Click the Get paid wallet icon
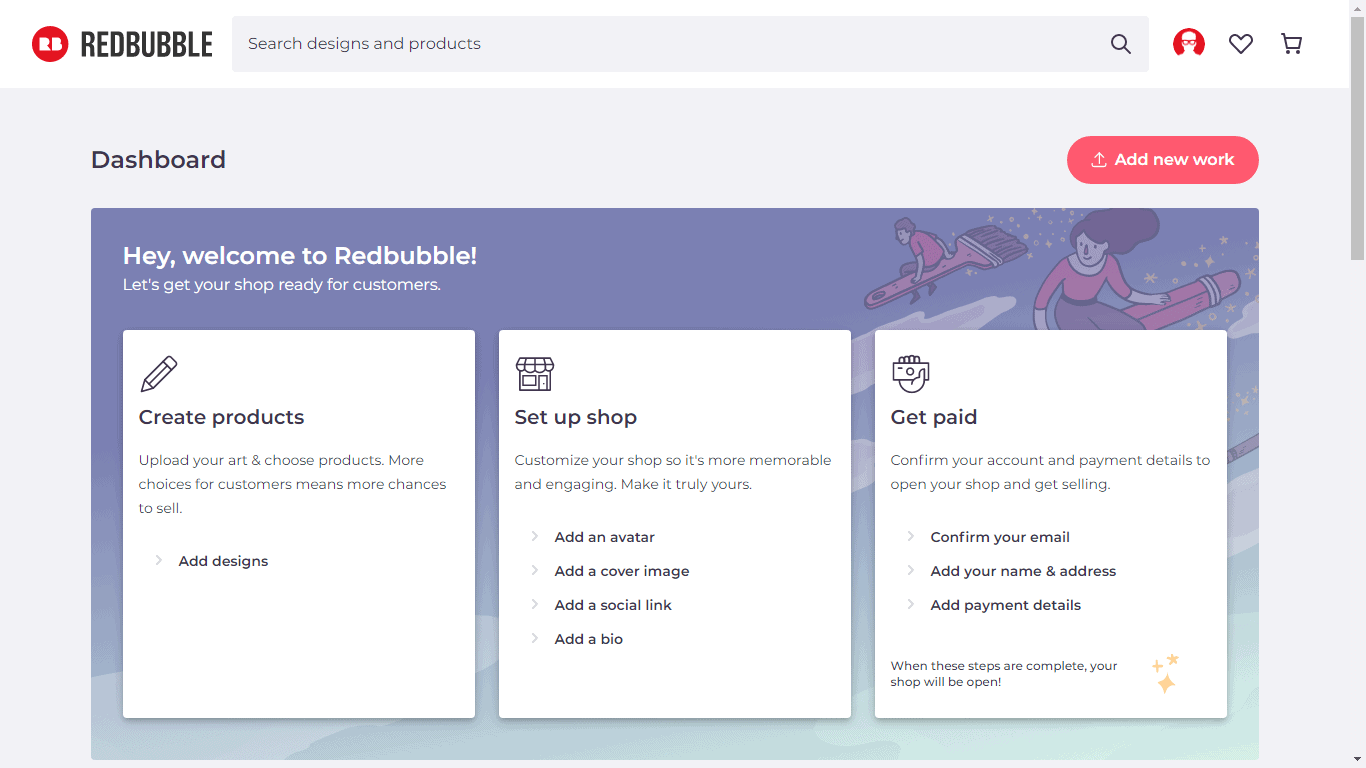 pos(910,374)
